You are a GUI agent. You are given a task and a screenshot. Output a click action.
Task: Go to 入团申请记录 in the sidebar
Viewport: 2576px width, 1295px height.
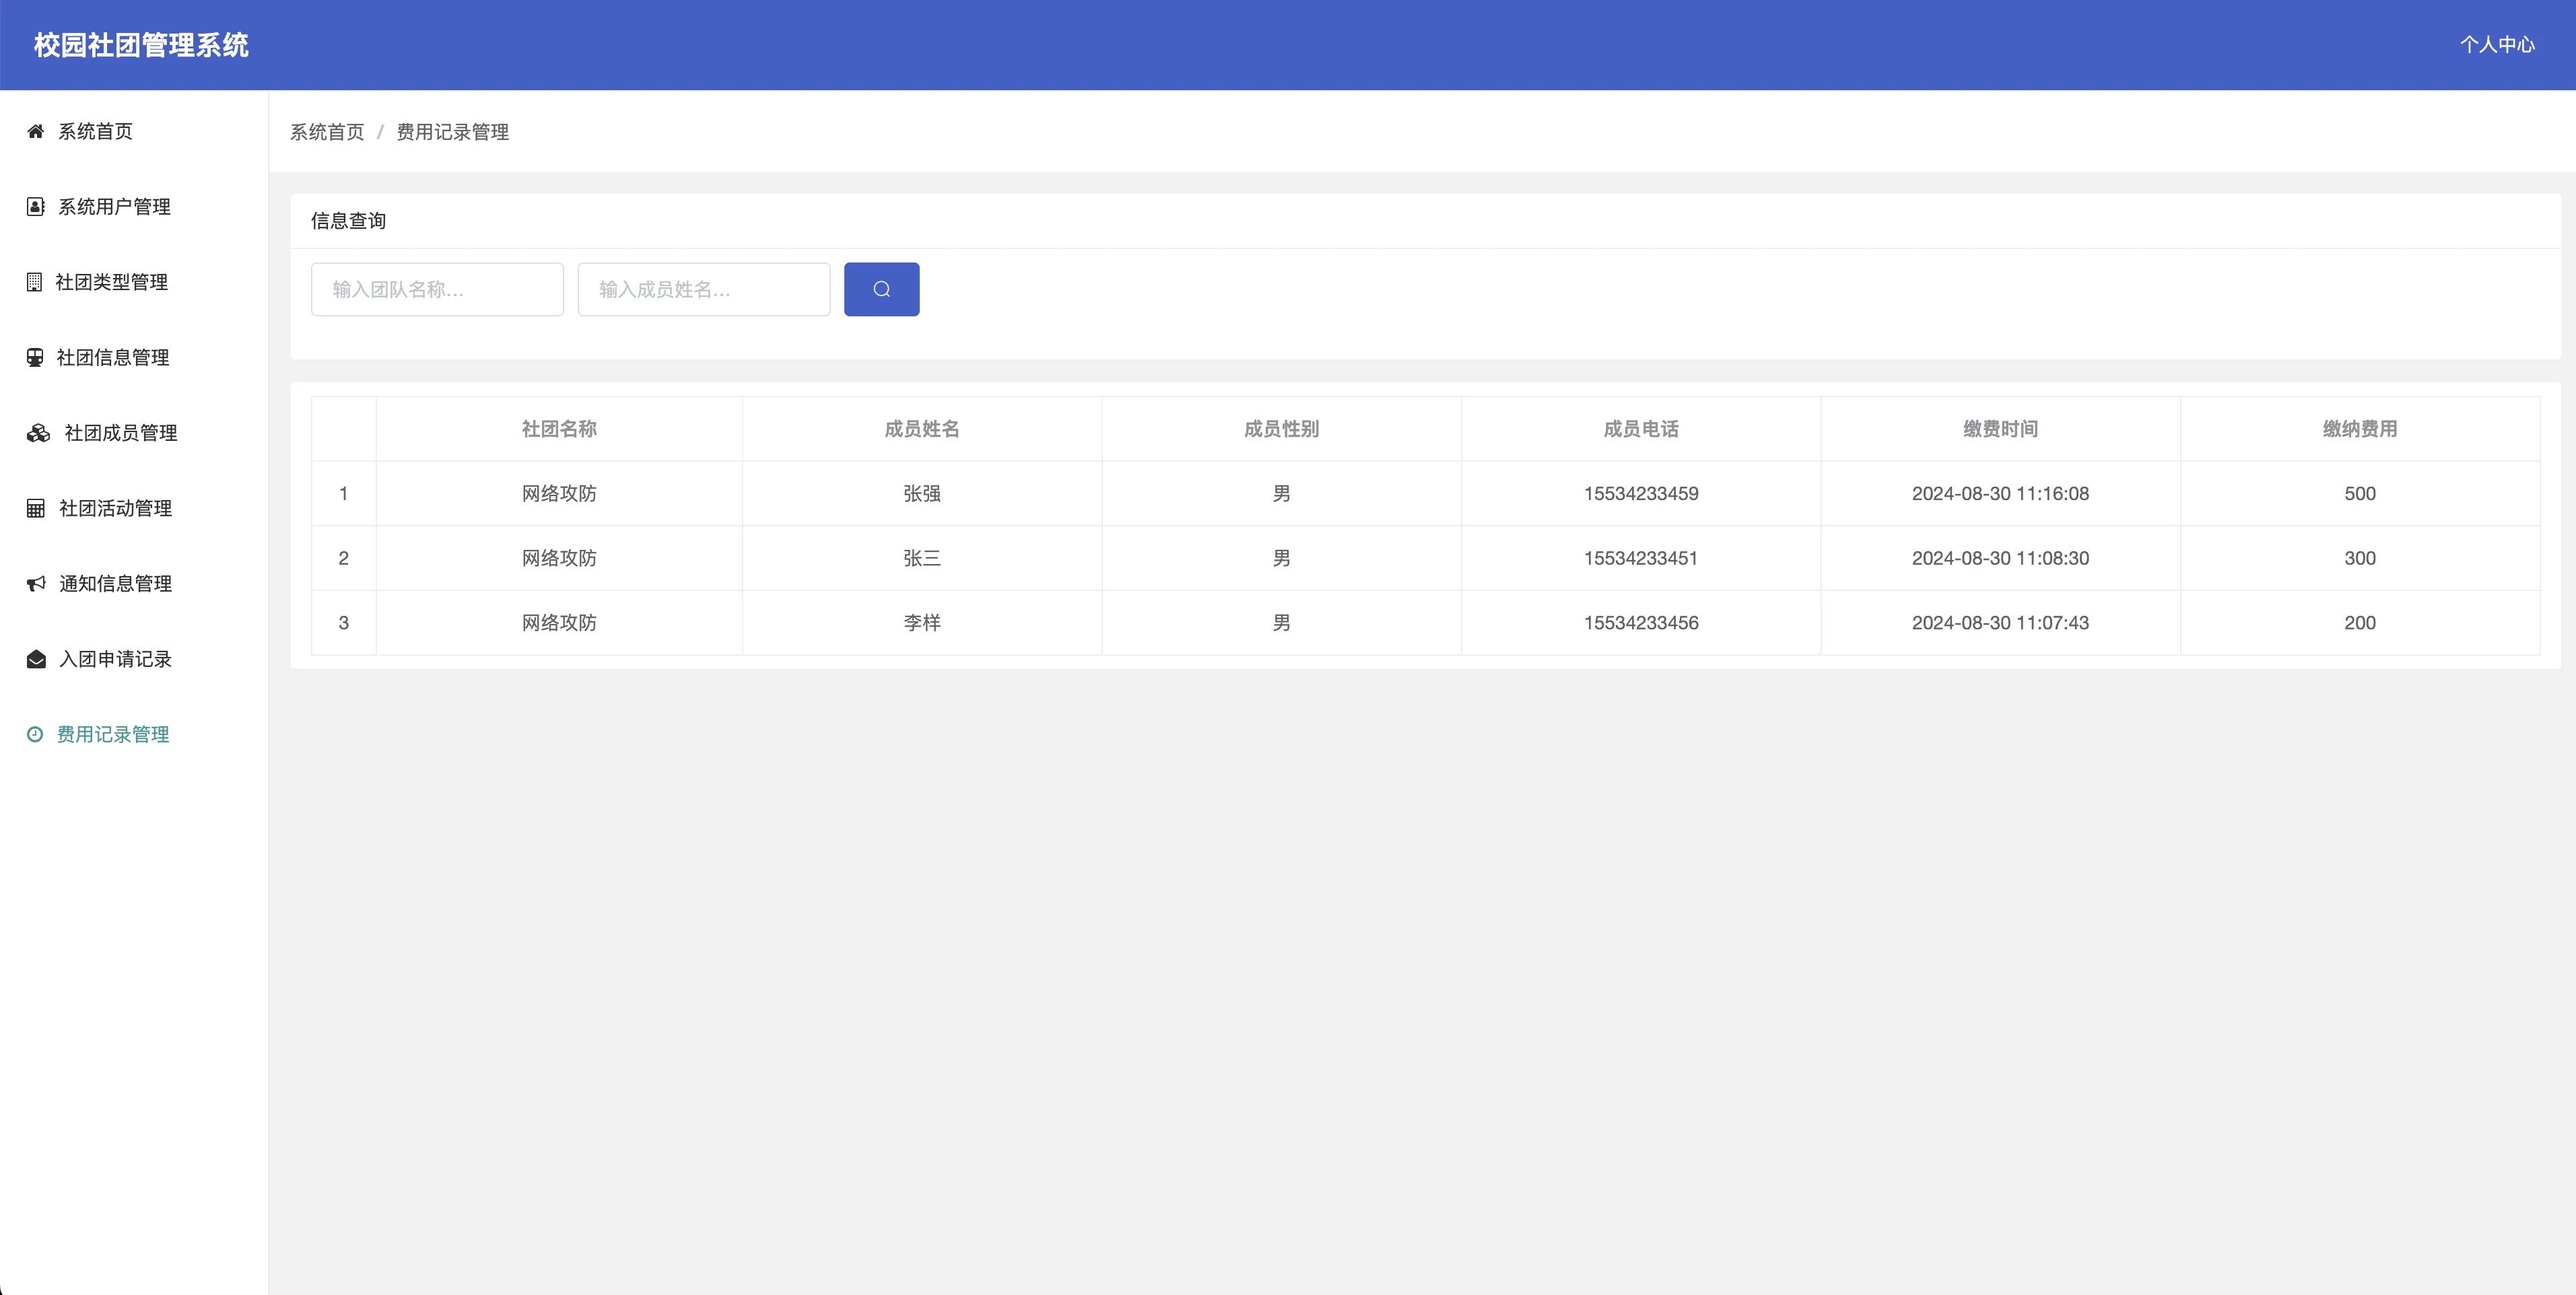(x=115, y=659)
